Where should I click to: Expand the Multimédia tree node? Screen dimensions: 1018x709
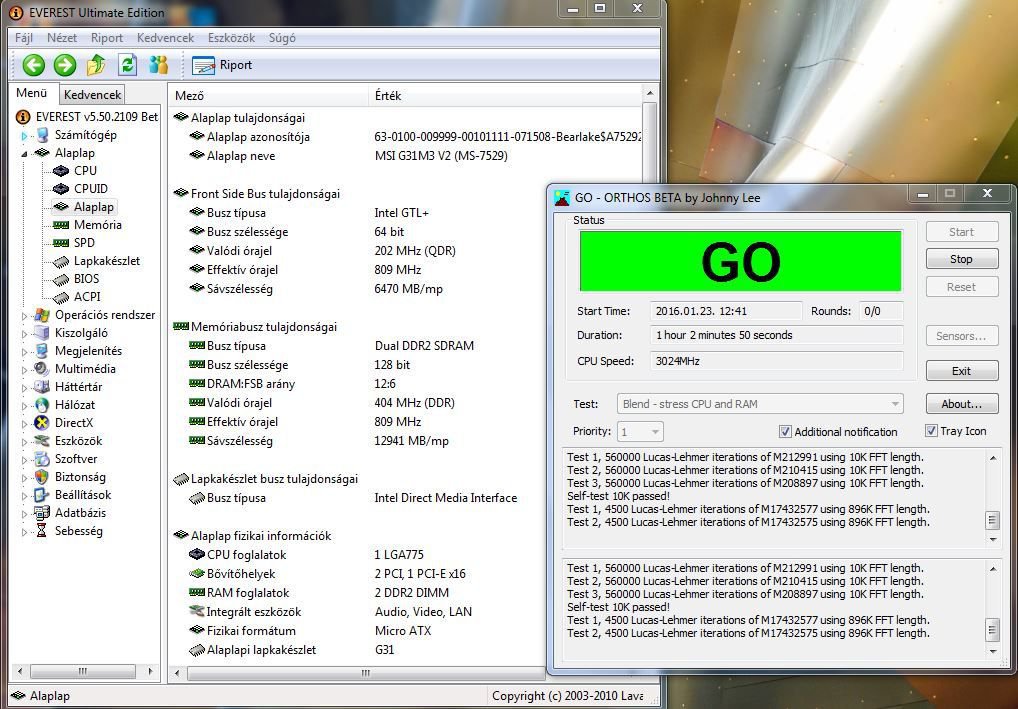24,369
